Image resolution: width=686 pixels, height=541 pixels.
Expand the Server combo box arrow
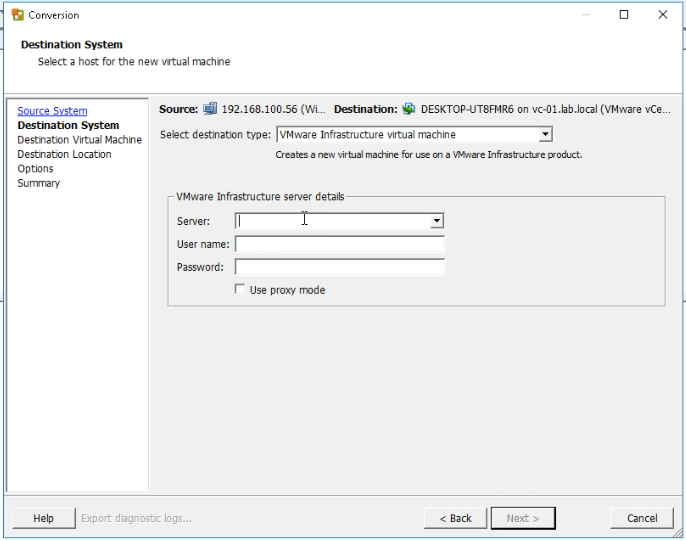[436, 221]
